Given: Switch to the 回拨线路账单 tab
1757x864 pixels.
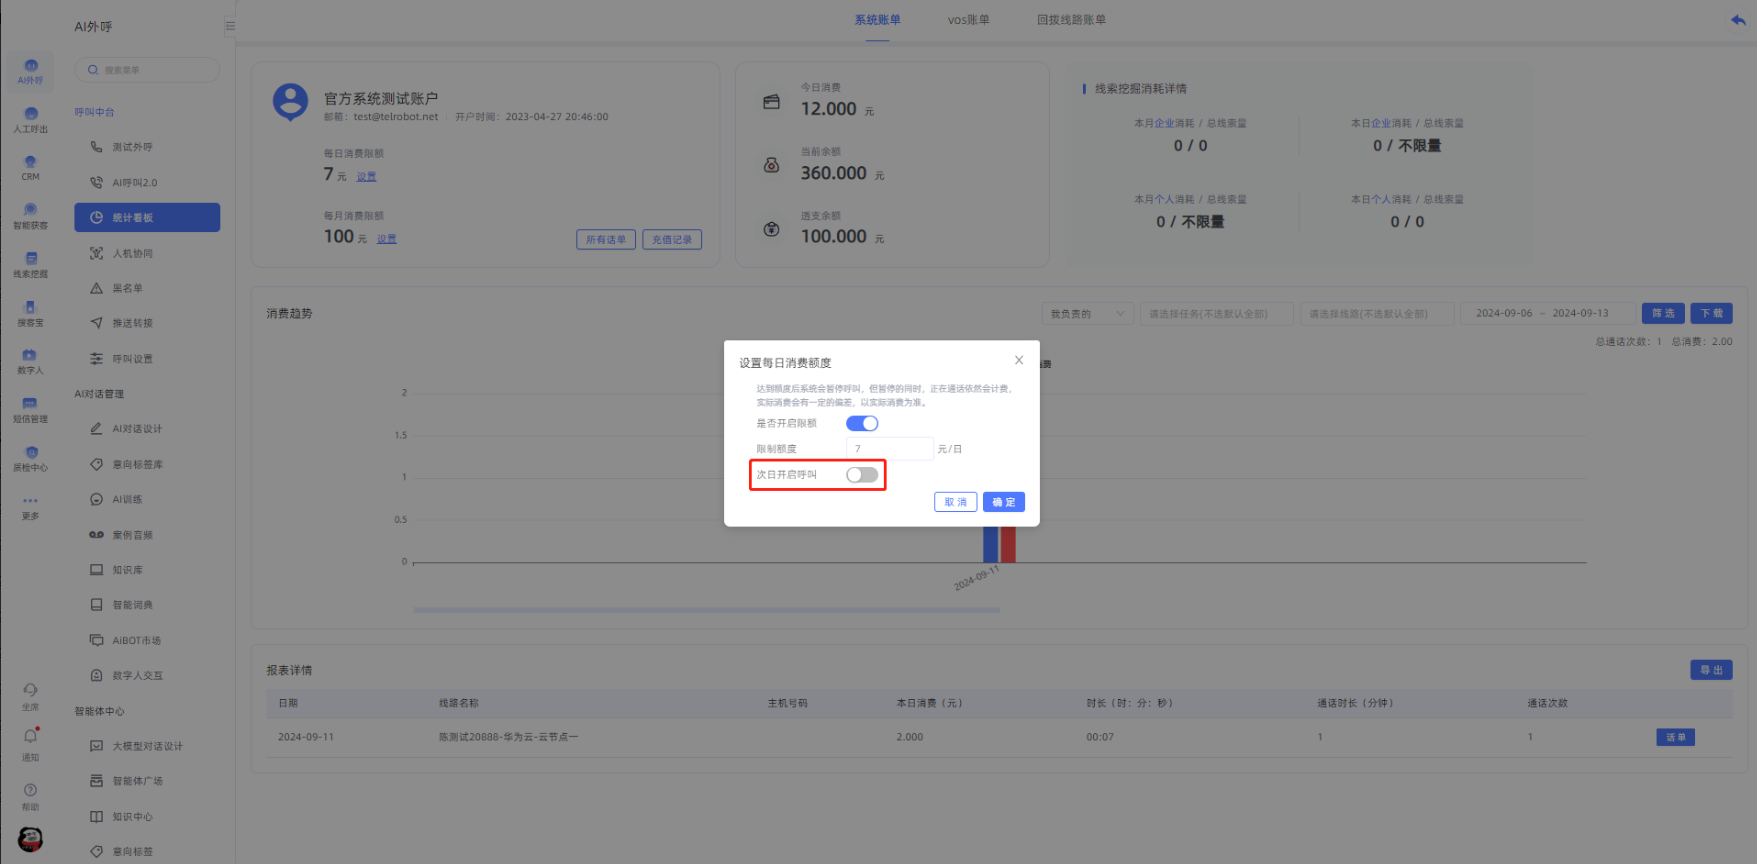Looking at the screenshot, I should pyautogui.click(x=1071, y=20).
